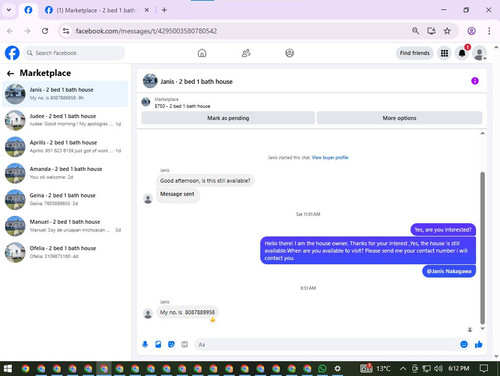Open Ofelia 2 bed 1 bath house conversation
Viewport: 500px width, 376px height.
(65, 252)
